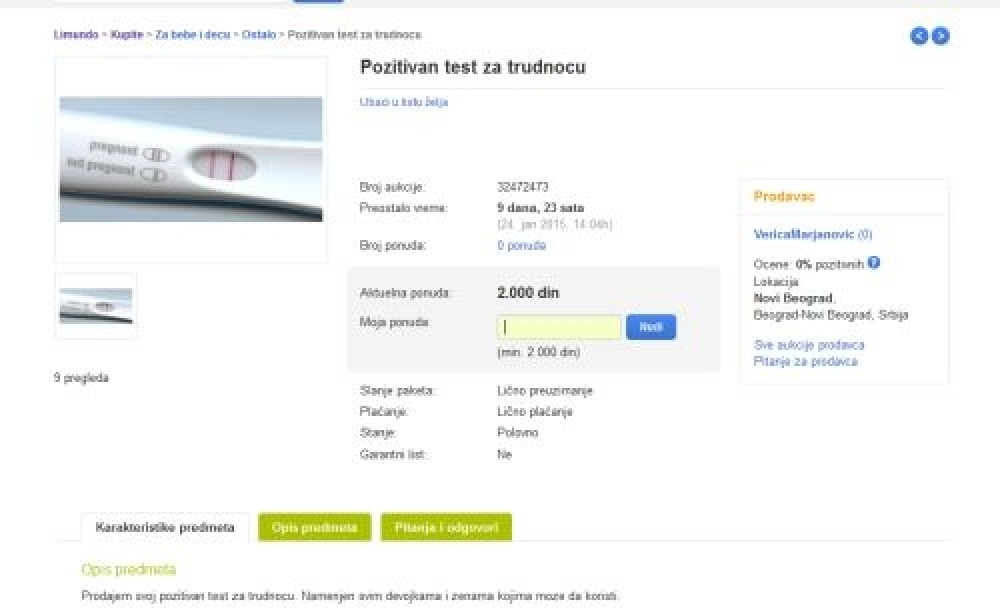Screen dimensions: 1000x612
Task: View the '0 ponuda' bids link
Action: (521, 245)
